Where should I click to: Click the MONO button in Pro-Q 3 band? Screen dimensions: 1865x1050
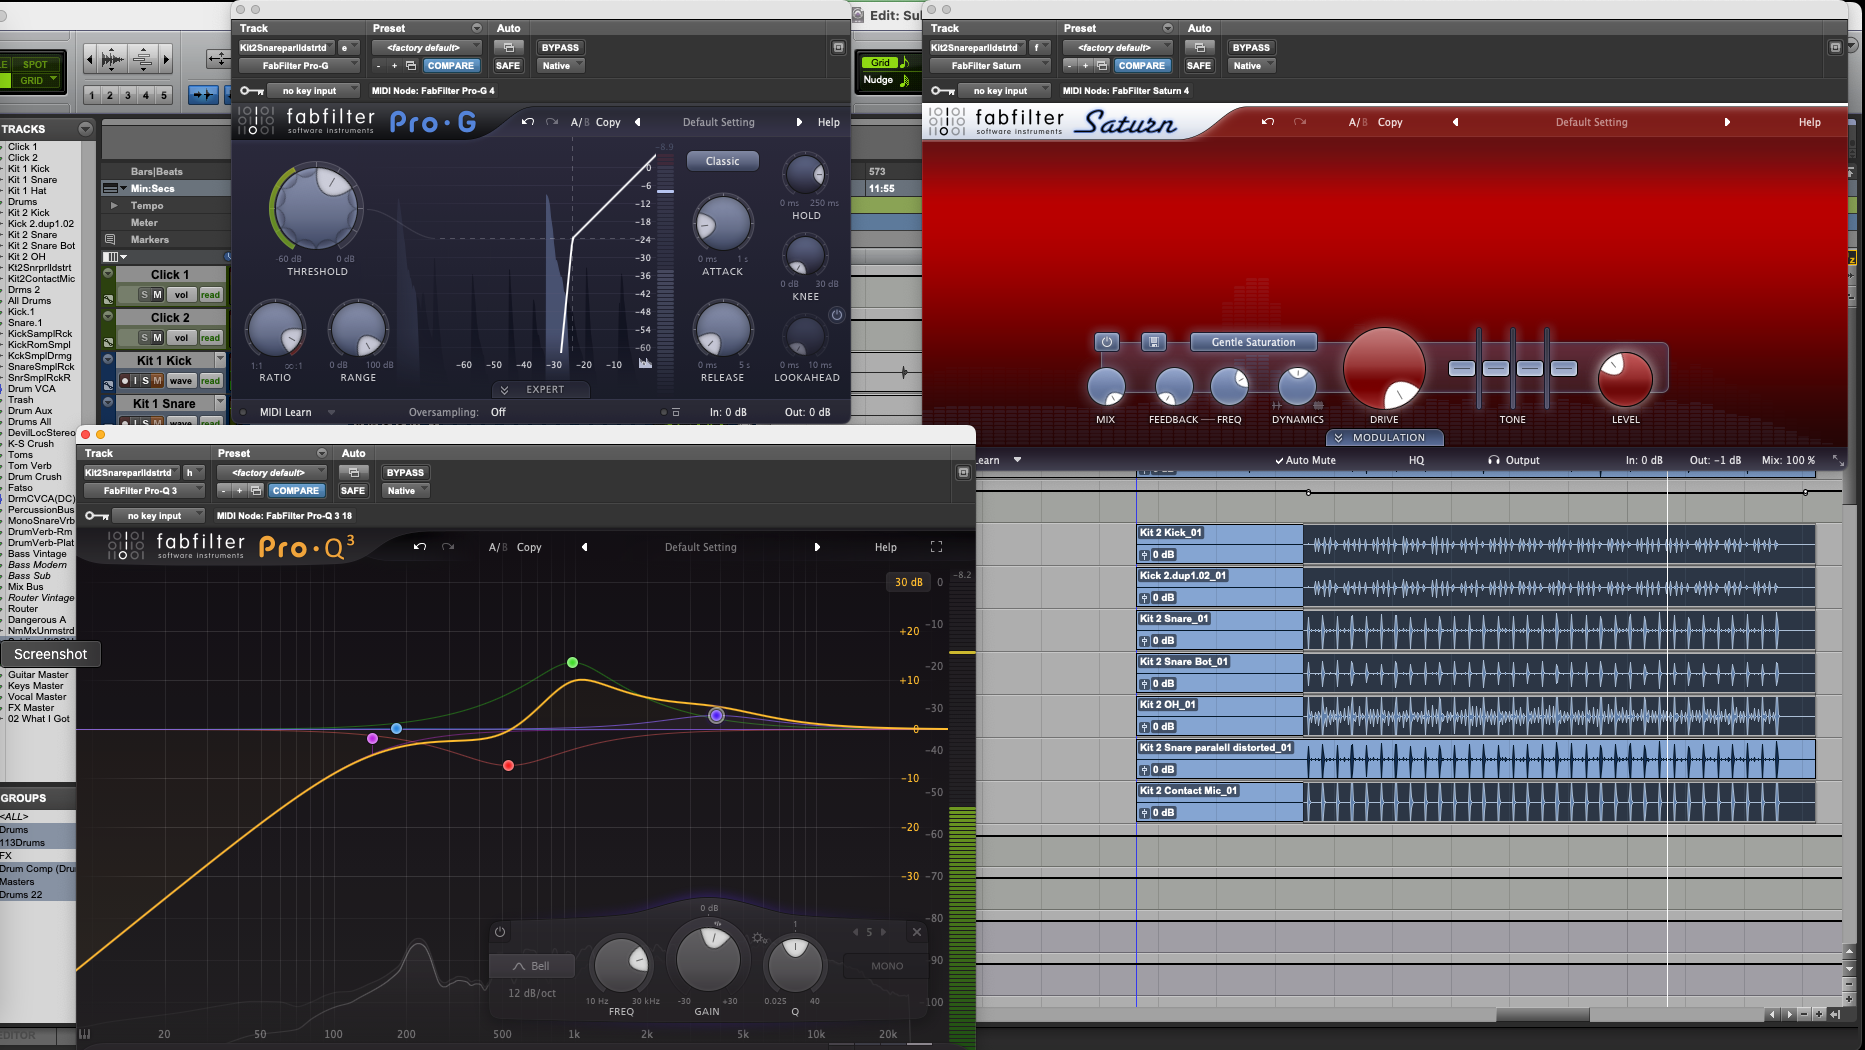pyautogui.click(x=887, y=966)
